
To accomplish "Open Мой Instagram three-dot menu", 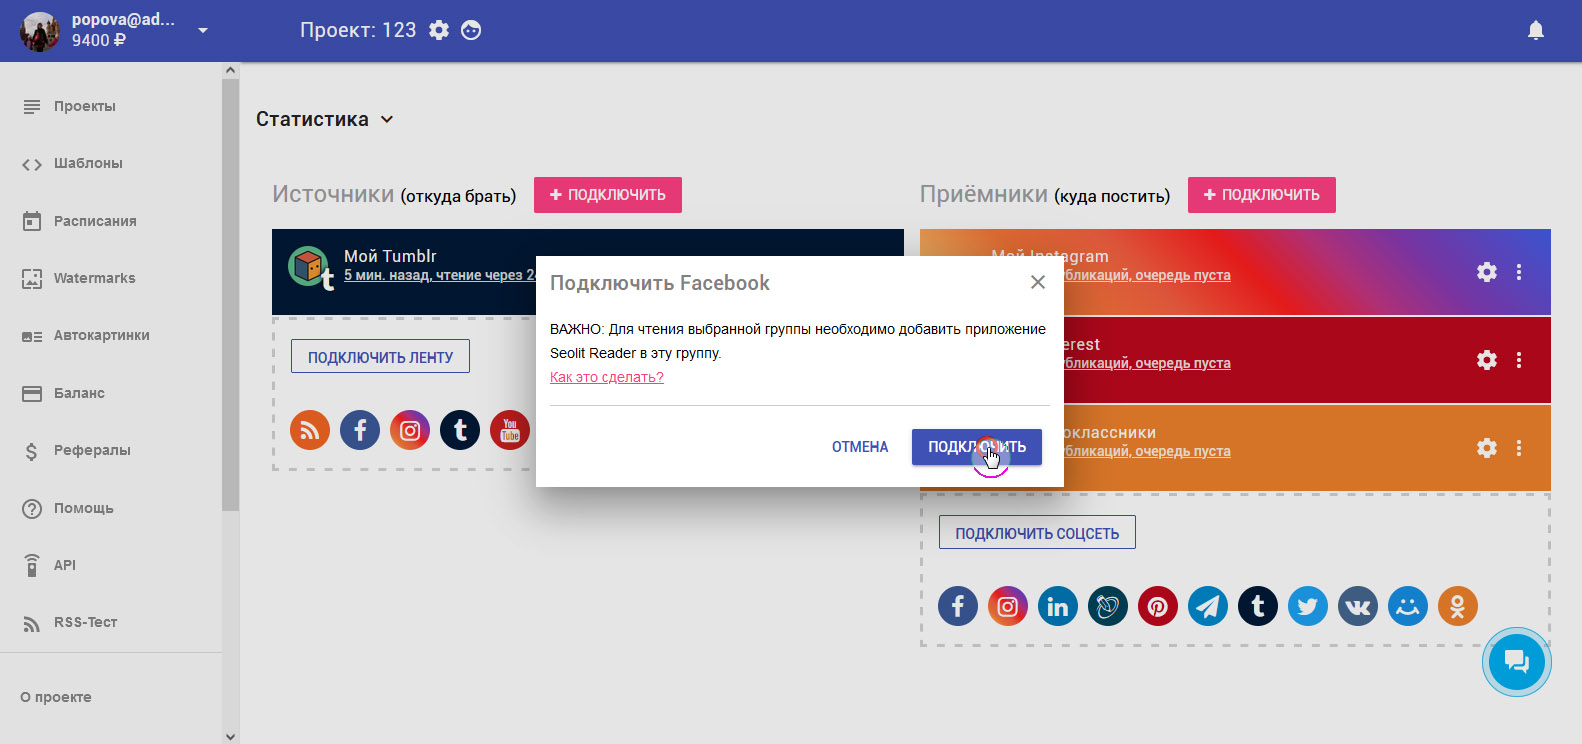I will click(x=1519, y=272).
